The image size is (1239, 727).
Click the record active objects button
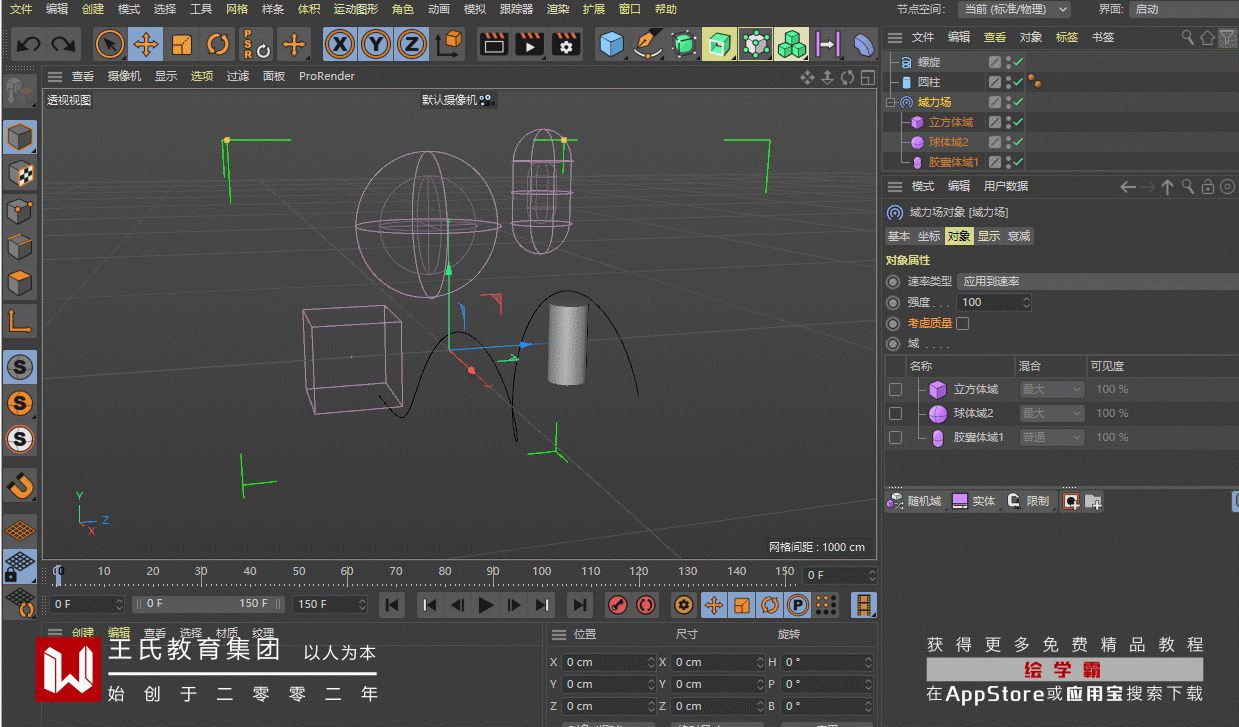pyautogui.click(x=617, y=604)
